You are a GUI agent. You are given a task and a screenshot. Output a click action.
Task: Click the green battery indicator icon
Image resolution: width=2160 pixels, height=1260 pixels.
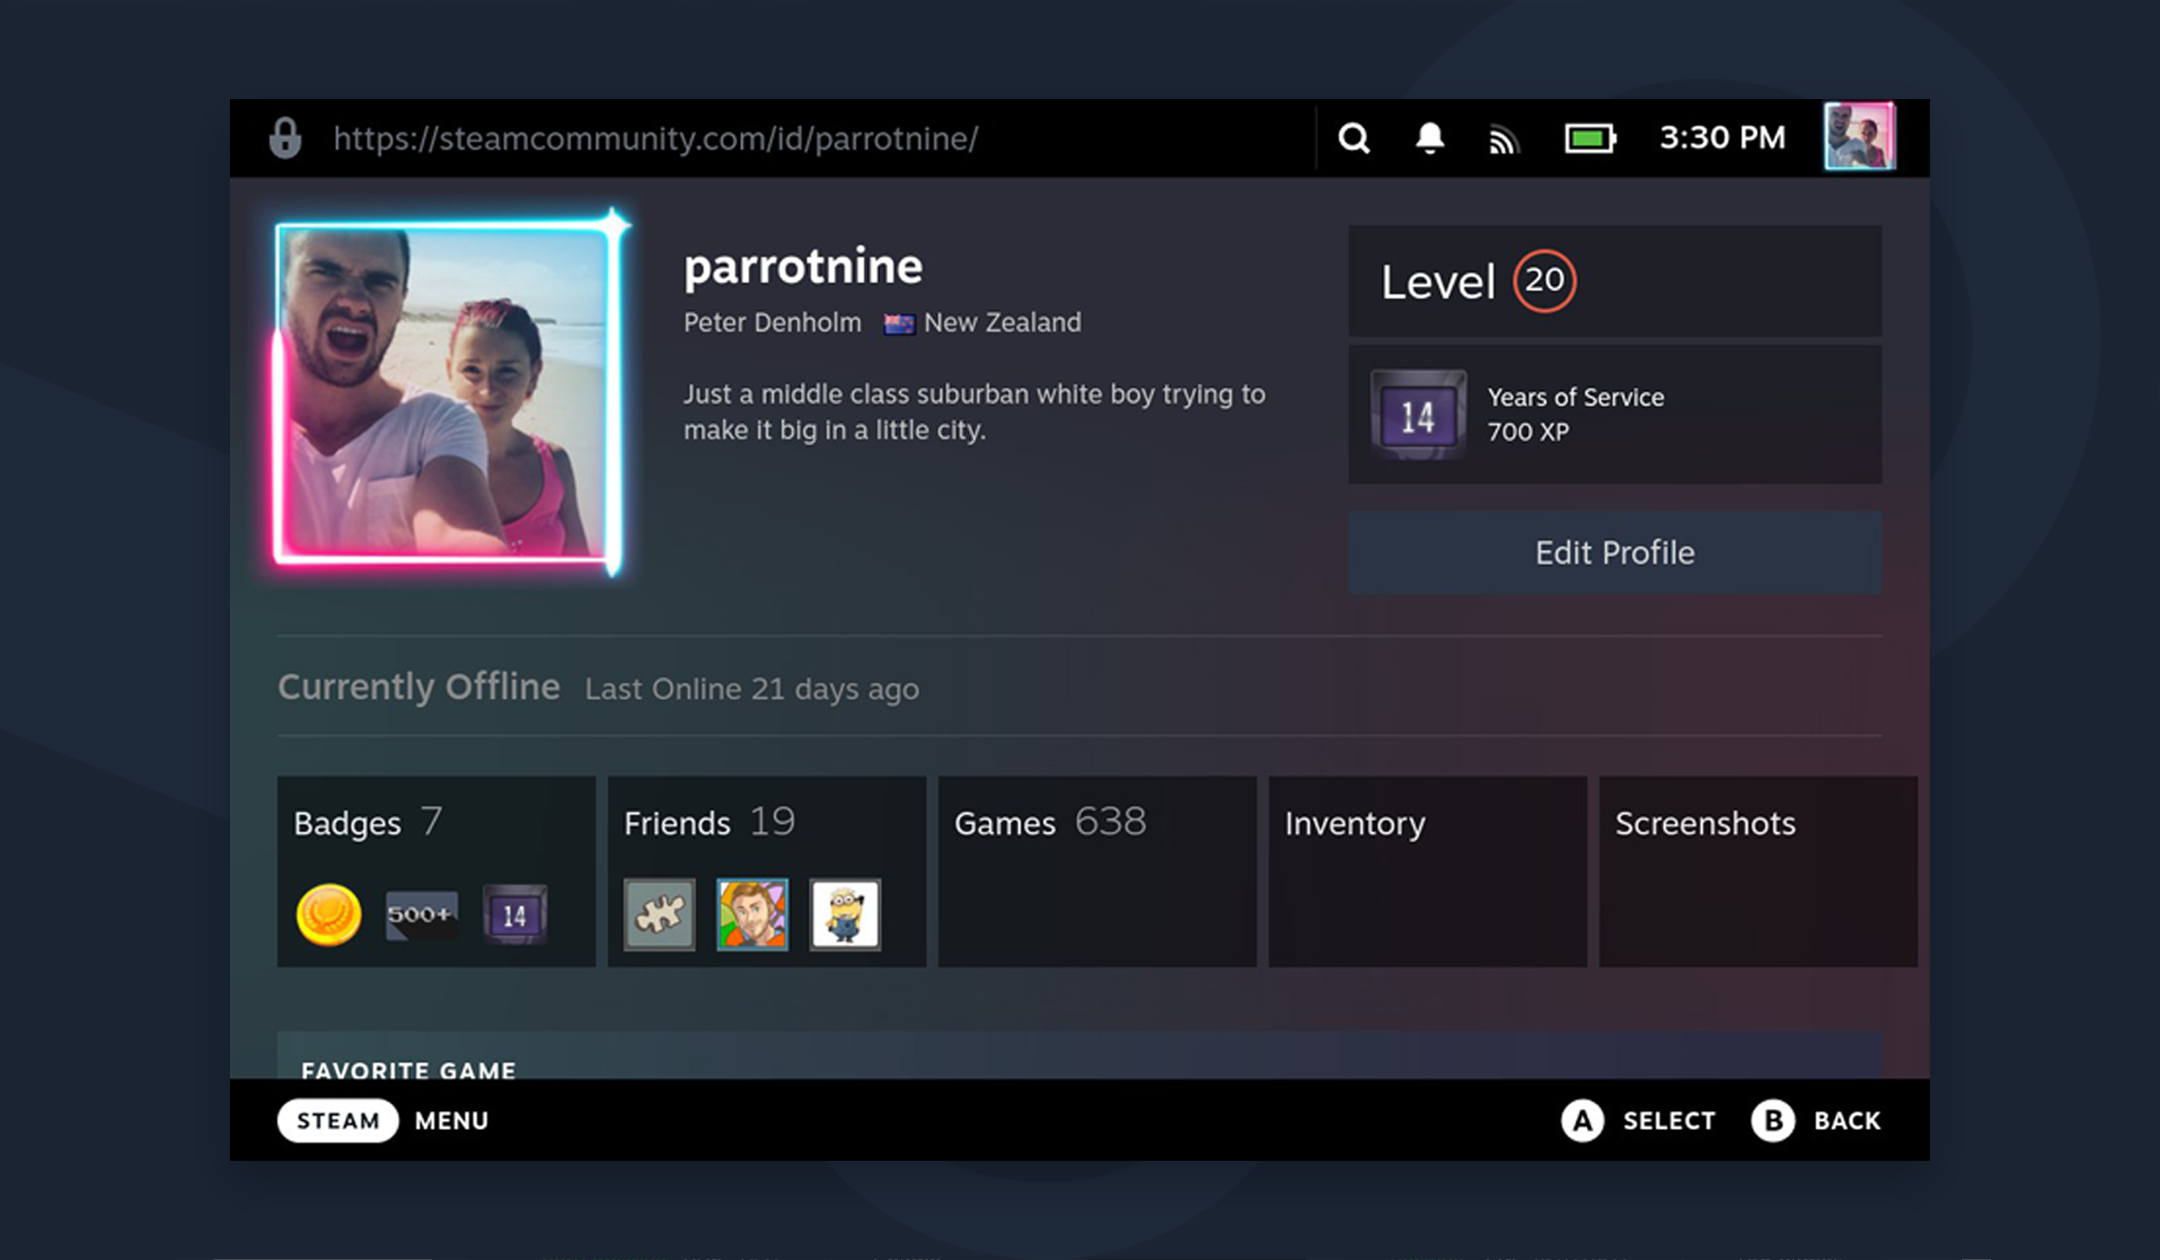1590,138
